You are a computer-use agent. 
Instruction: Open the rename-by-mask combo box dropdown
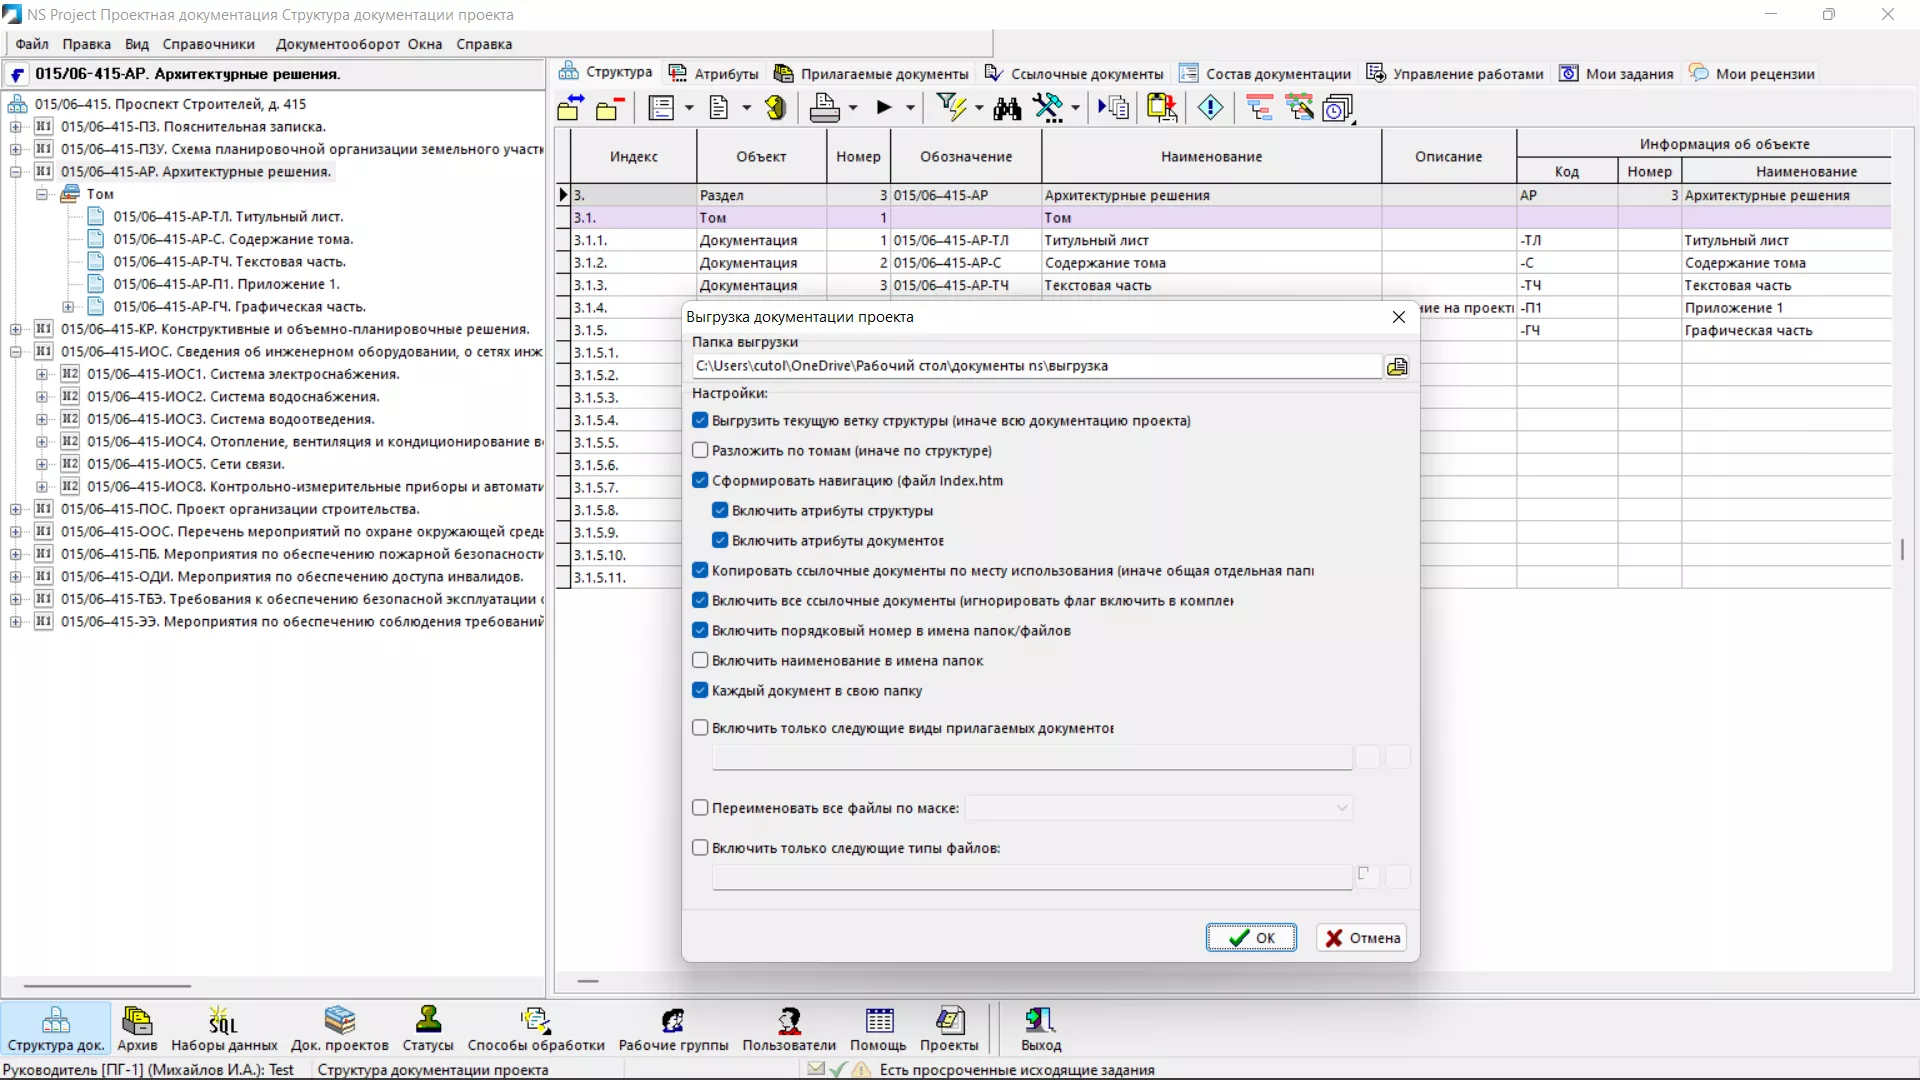click(1342, 808)
